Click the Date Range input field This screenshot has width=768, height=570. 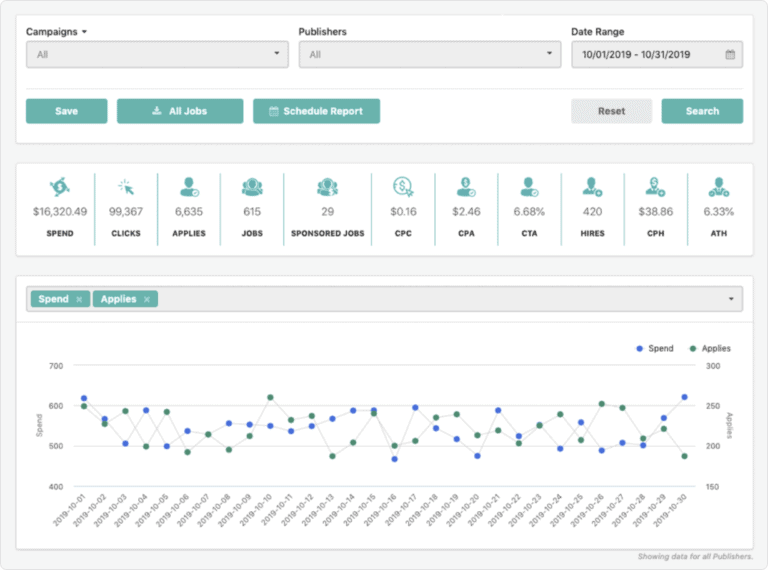(x=648, y=55)
